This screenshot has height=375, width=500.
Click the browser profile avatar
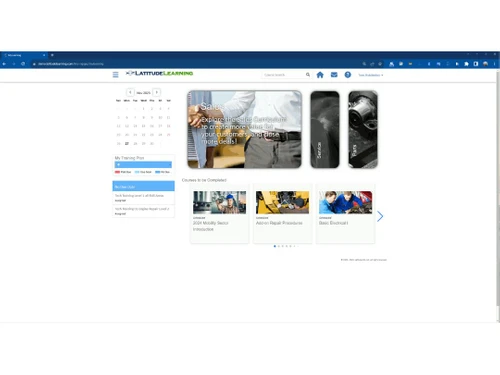tap(486, 64)
